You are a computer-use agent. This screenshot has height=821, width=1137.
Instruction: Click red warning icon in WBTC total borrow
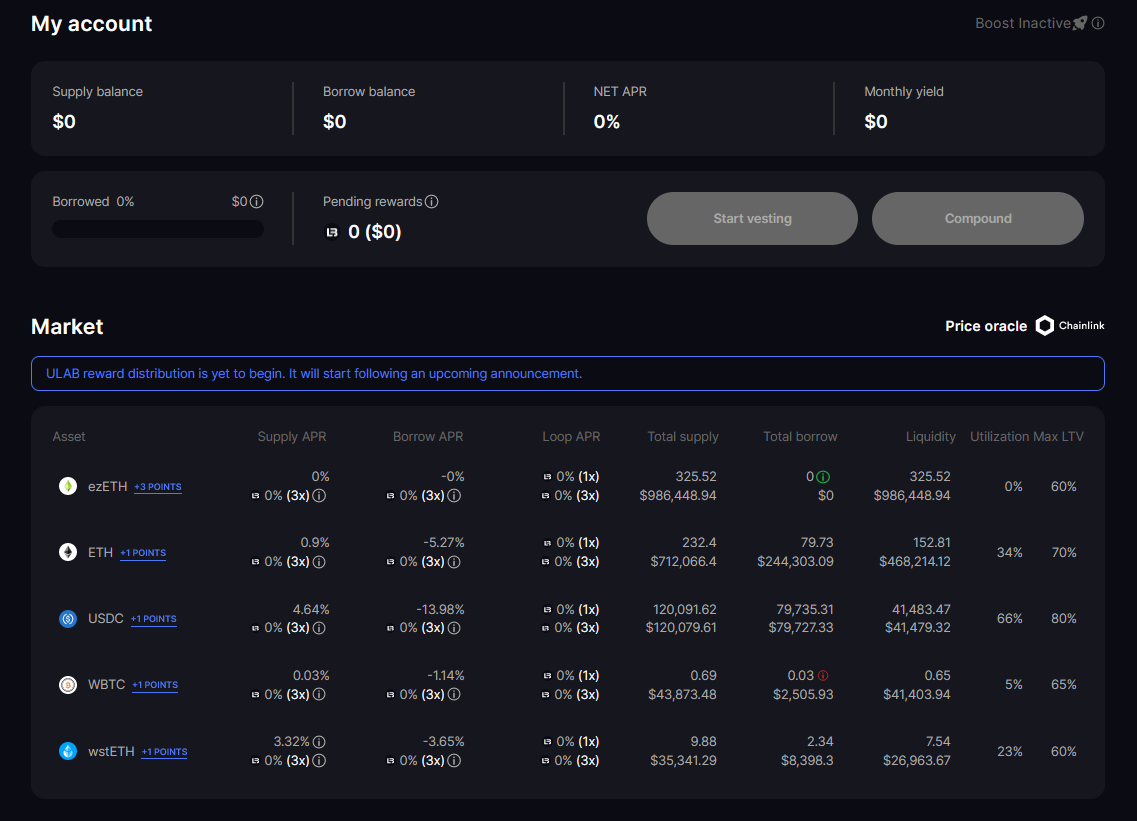823,676
